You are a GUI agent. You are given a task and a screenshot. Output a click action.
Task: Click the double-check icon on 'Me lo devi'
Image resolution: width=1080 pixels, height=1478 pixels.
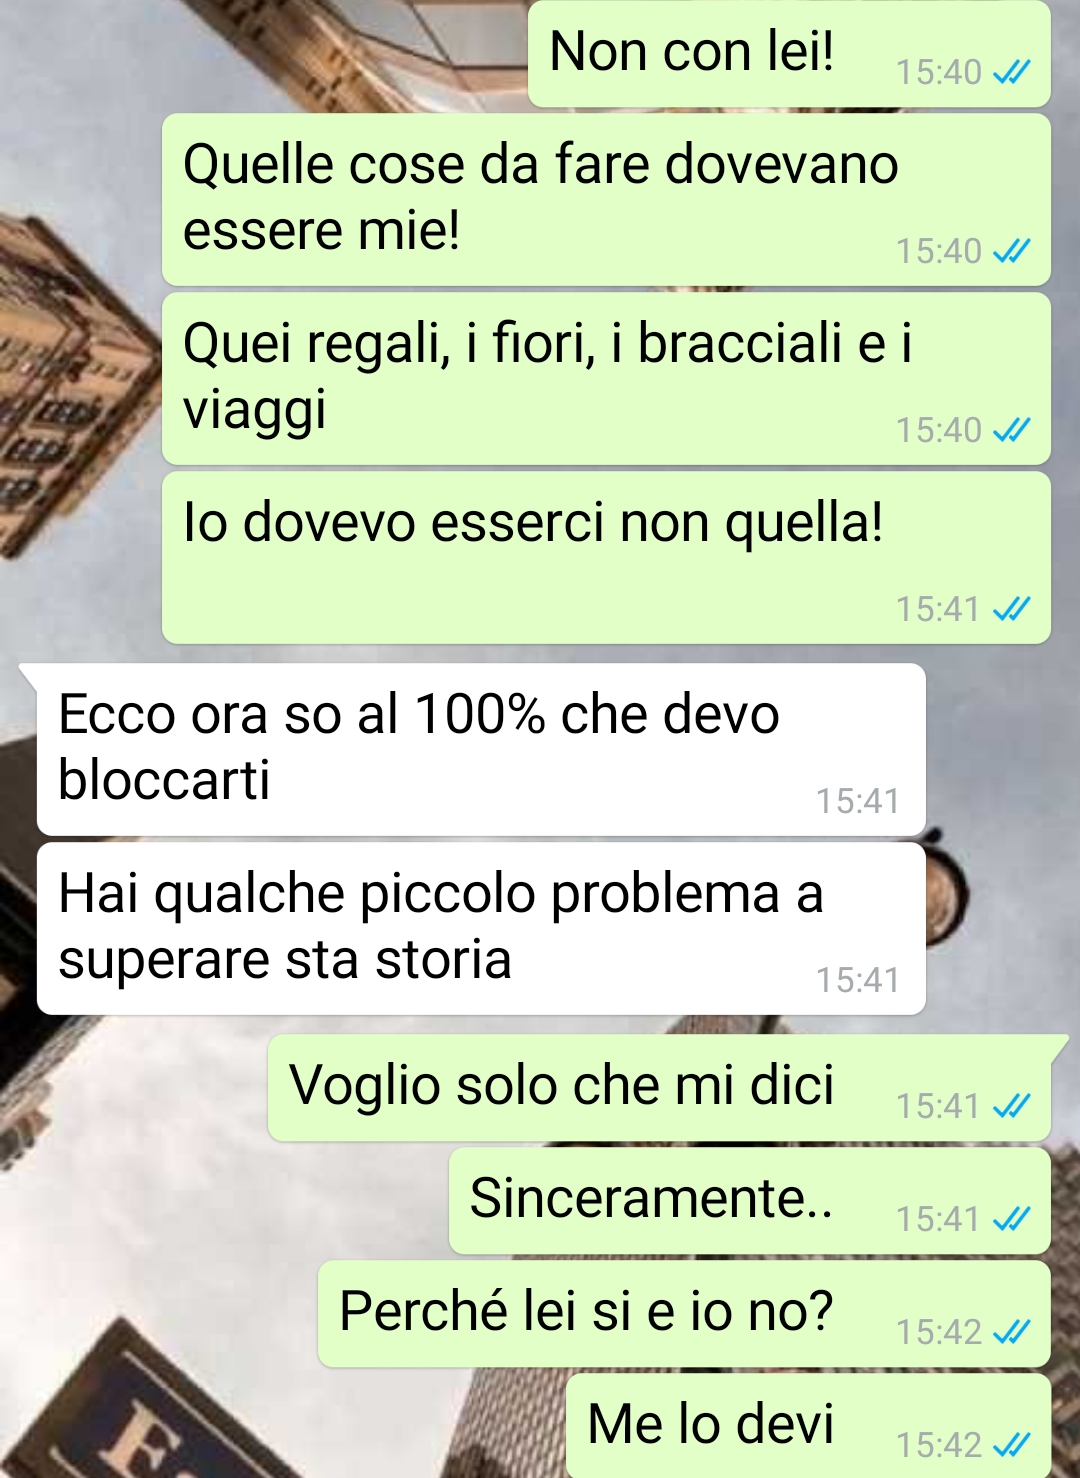point(1011,1445)
